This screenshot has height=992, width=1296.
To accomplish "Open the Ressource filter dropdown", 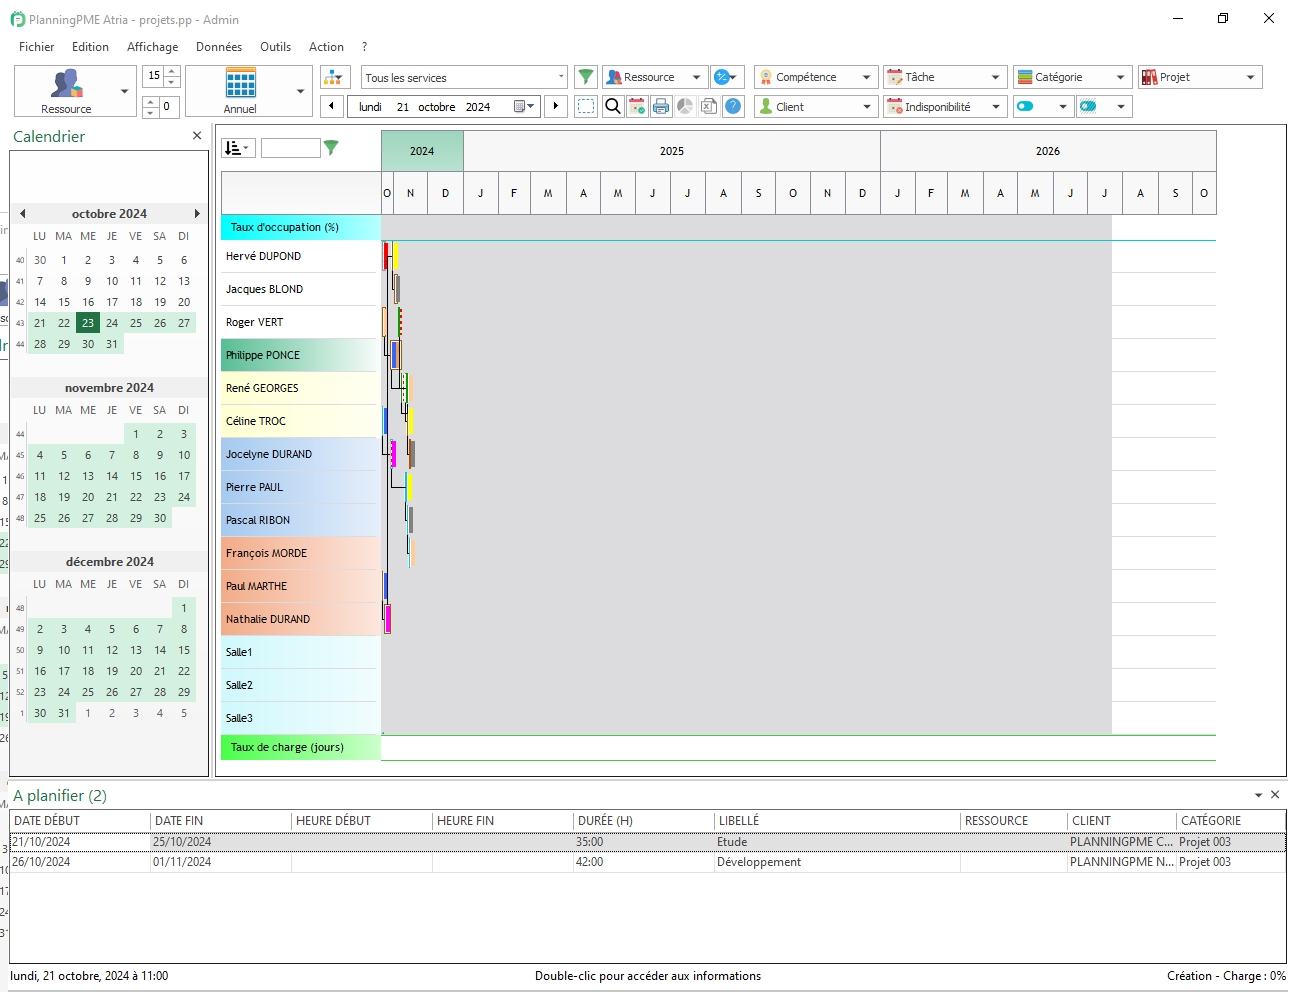I will pyautogui.click(x=697, y=77).
